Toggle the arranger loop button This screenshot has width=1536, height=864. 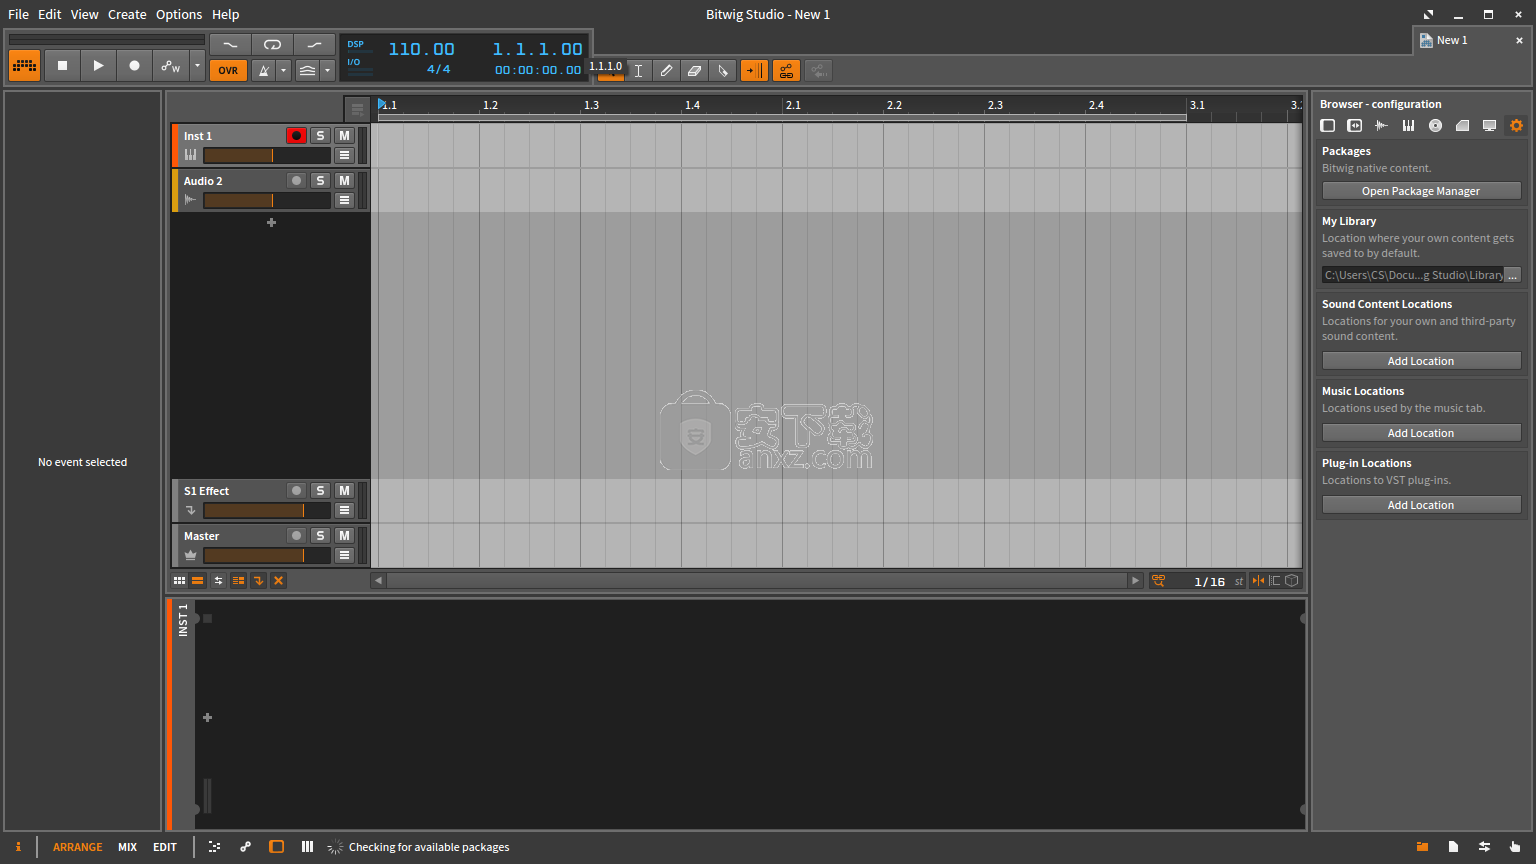point(272,45)
